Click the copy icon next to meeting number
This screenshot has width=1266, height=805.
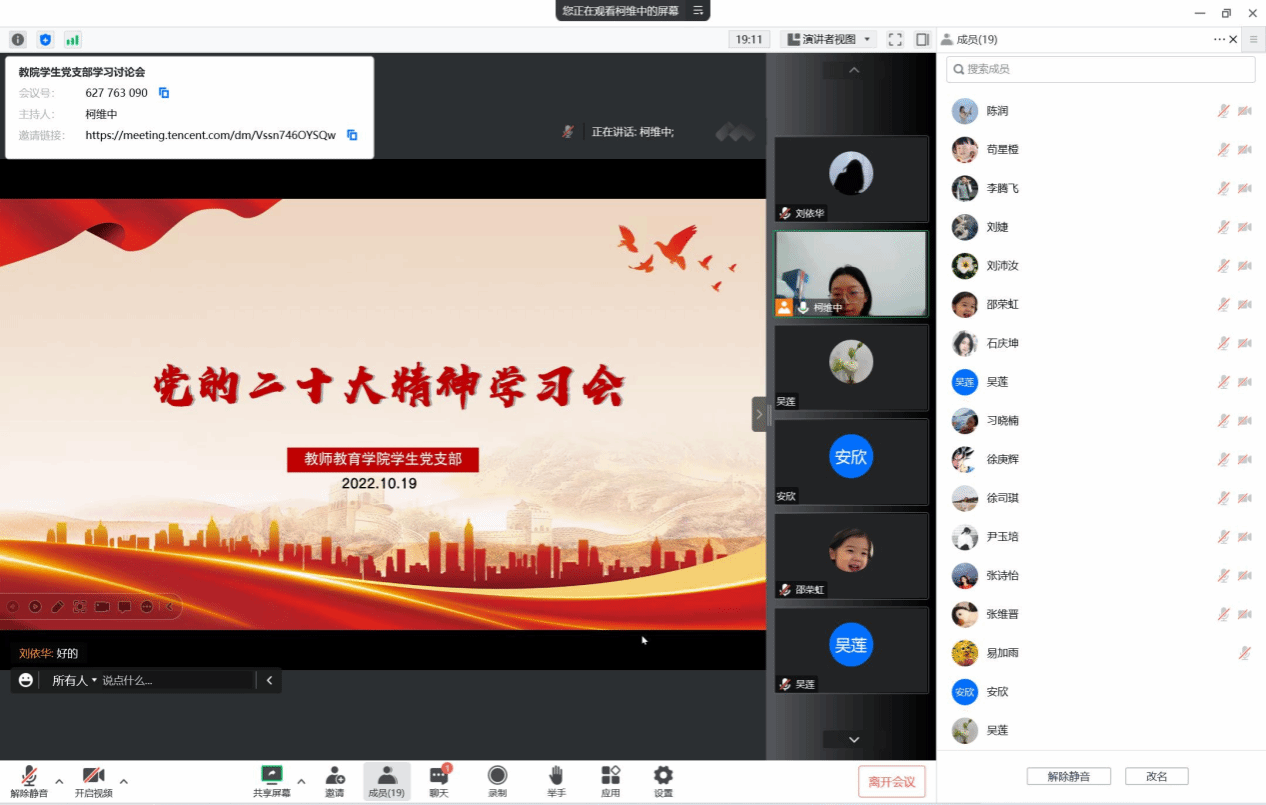[164, 93]
